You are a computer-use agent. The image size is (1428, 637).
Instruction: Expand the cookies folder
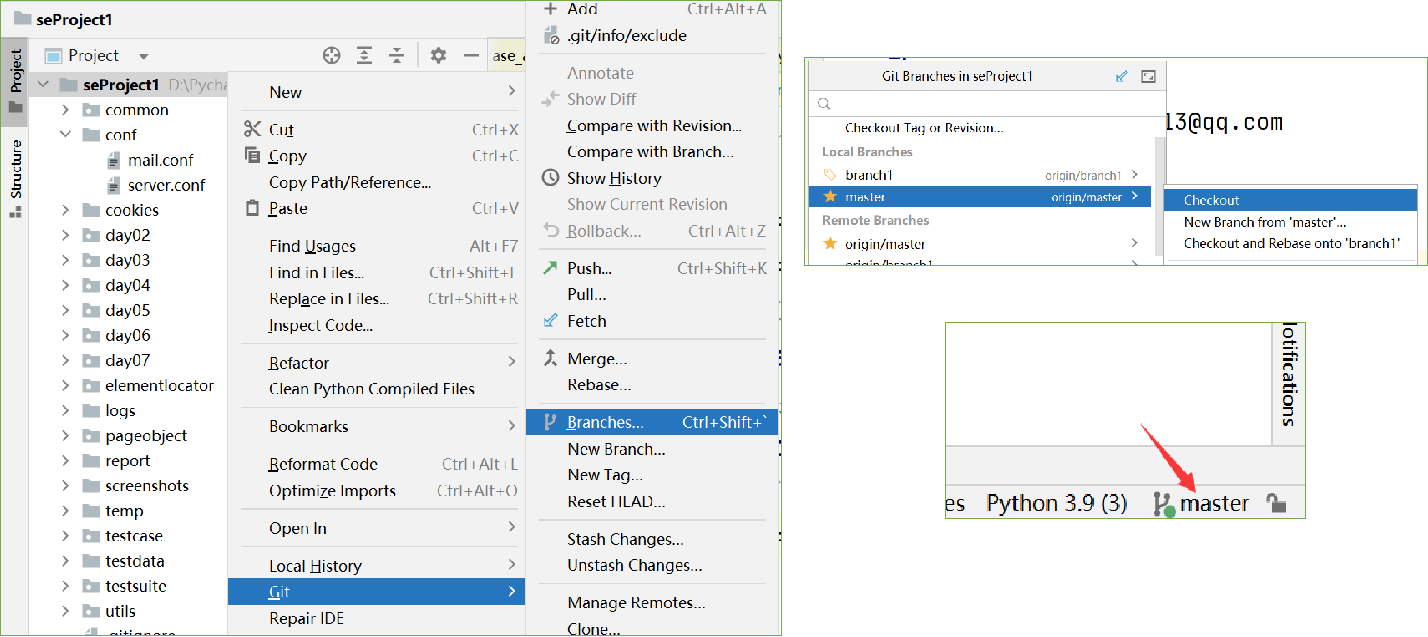coord(65,210)
